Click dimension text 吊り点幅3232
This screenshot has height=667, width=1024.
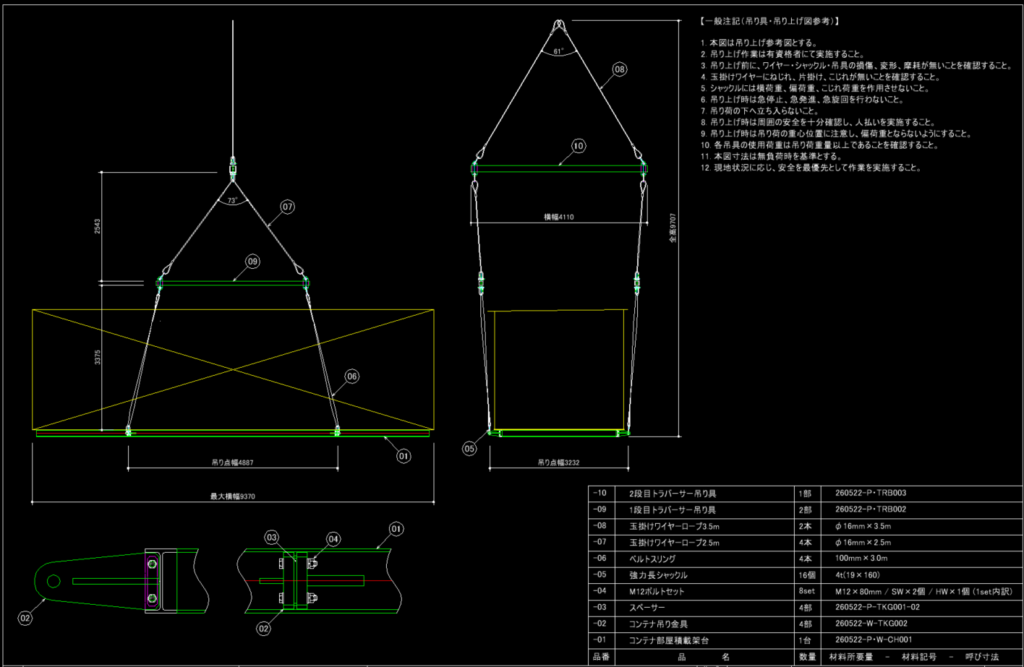(558, 463)
